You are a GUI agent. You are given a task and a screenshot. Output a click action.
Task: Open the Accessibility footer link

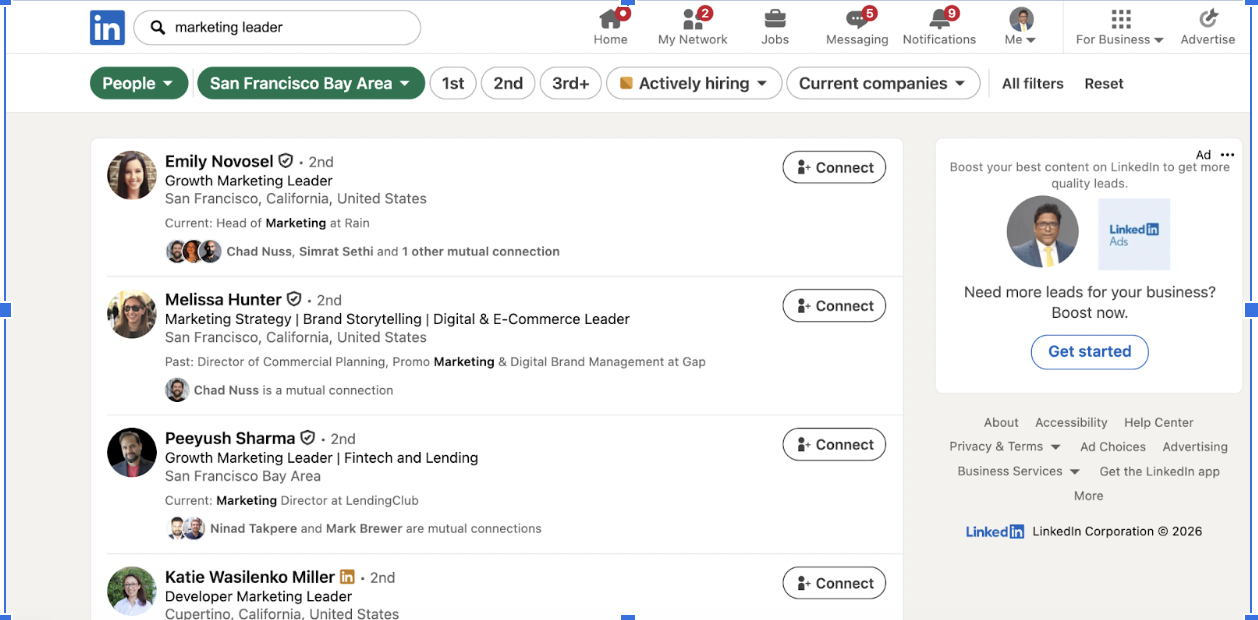tap(1071, 423)
